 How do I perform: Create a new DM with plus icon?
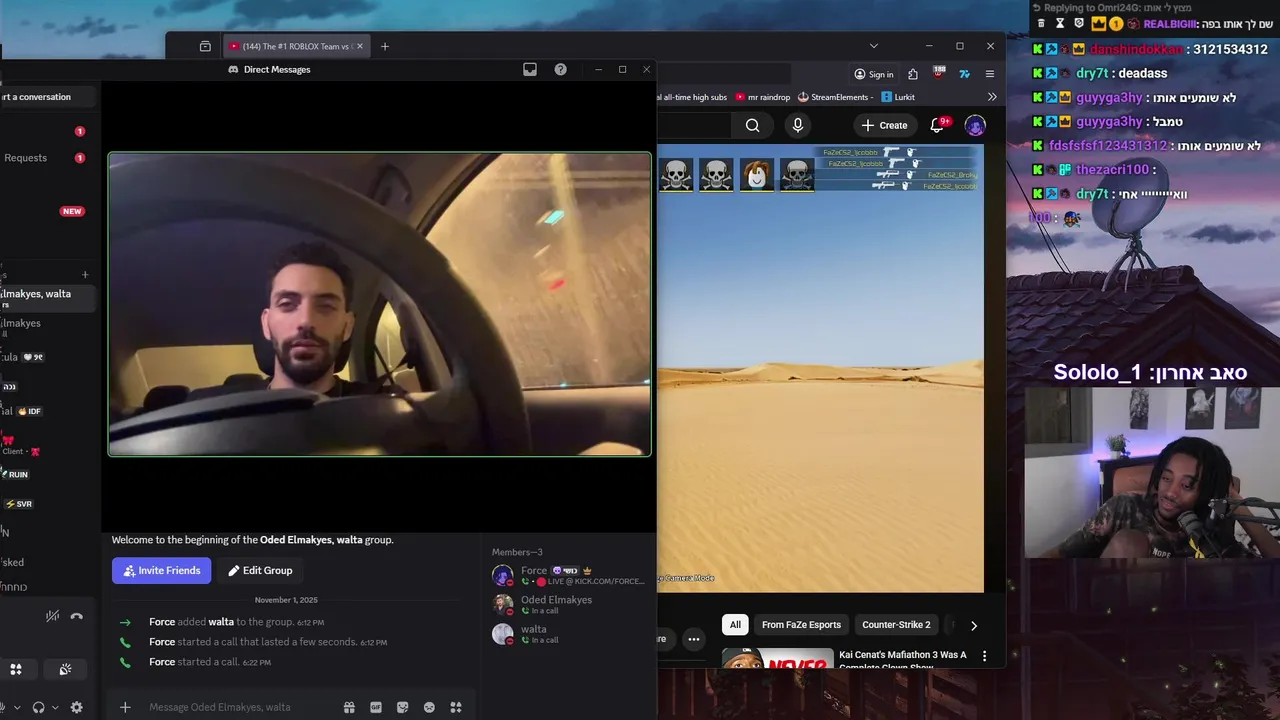85,274
